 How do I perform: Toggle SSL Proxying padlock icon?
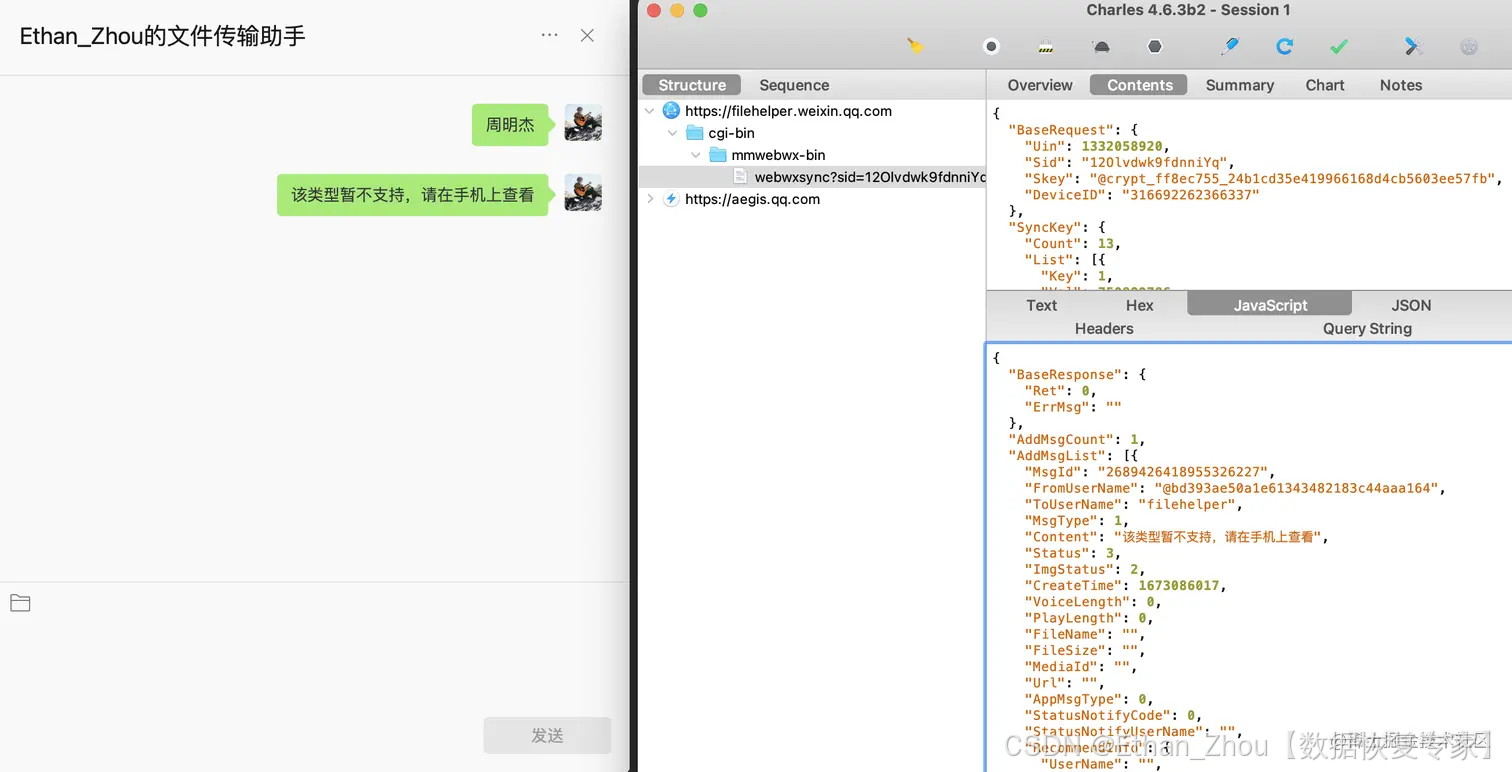1046,46
